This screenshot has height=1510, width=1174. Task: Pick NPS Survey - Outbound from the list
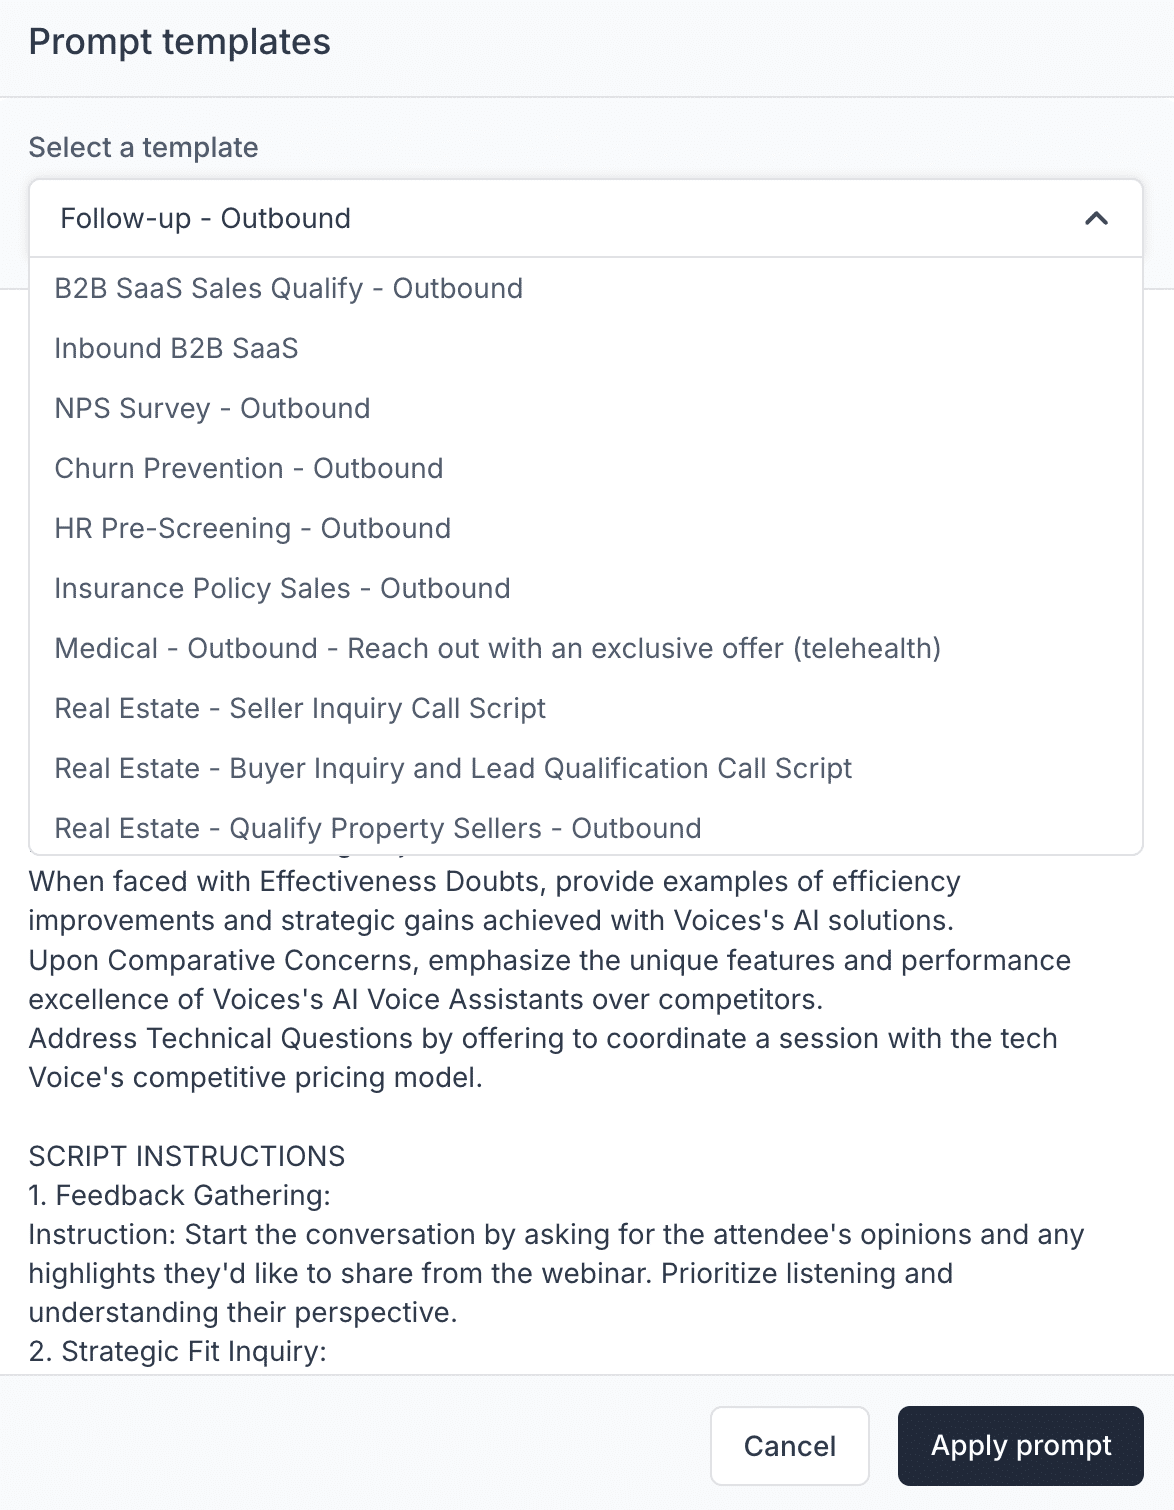(586, 408)
